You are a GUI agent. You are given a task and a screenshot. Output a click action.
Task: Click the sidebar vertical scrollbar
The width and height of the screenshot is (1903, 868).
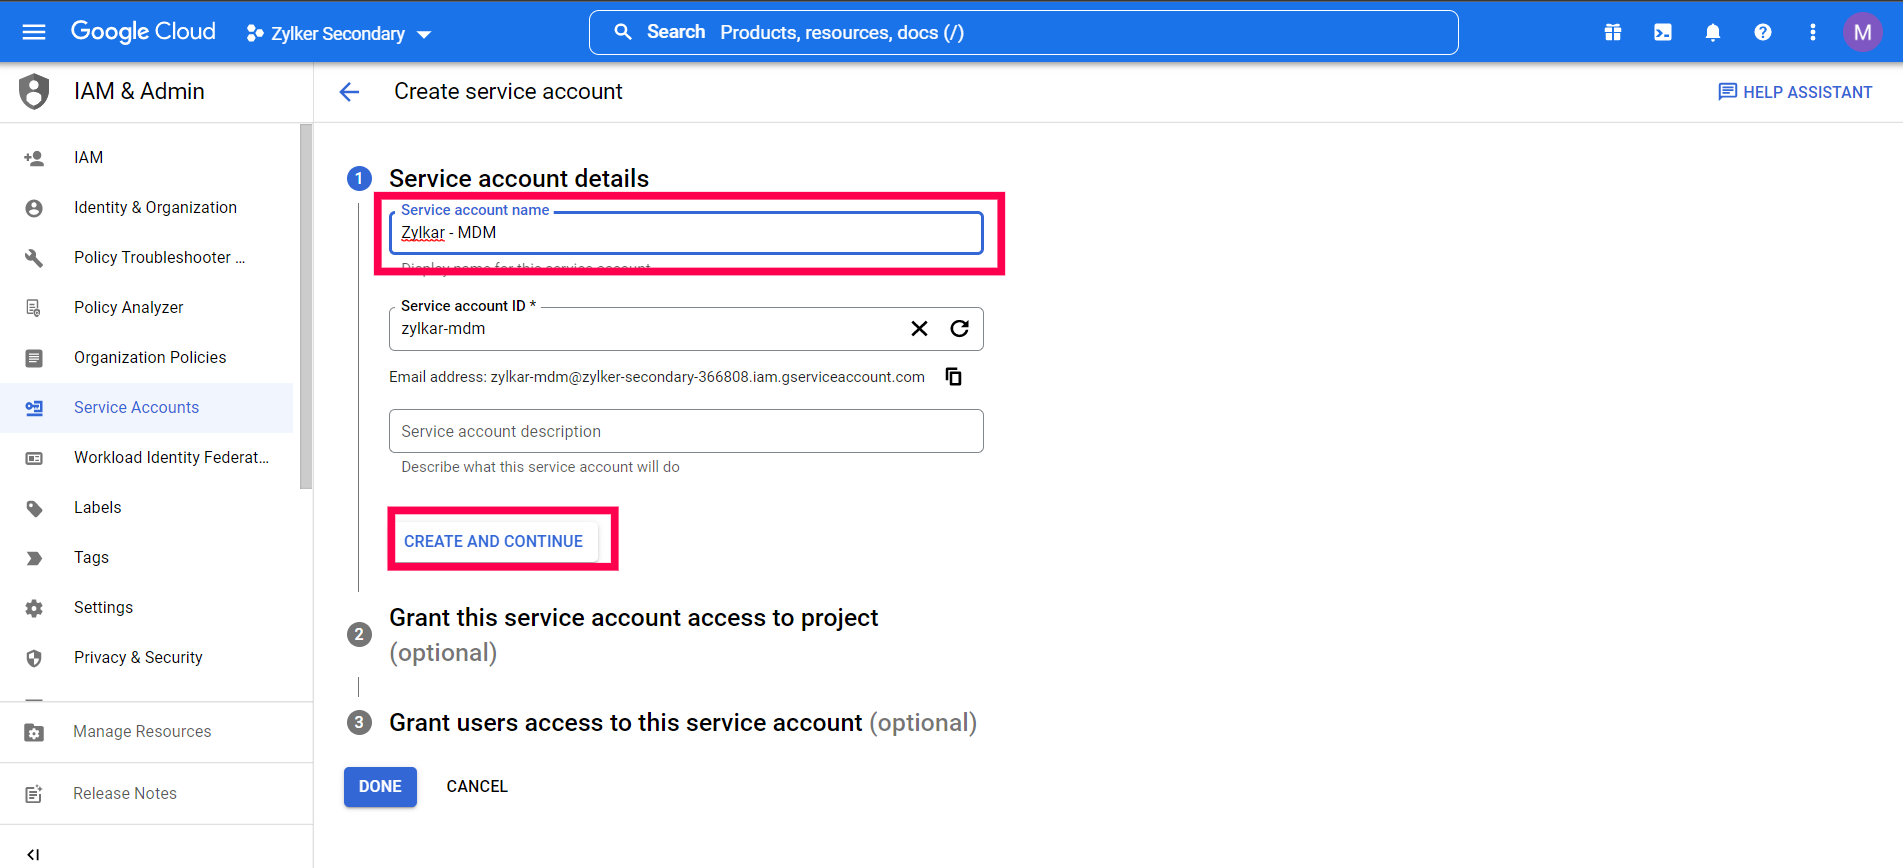306,306
